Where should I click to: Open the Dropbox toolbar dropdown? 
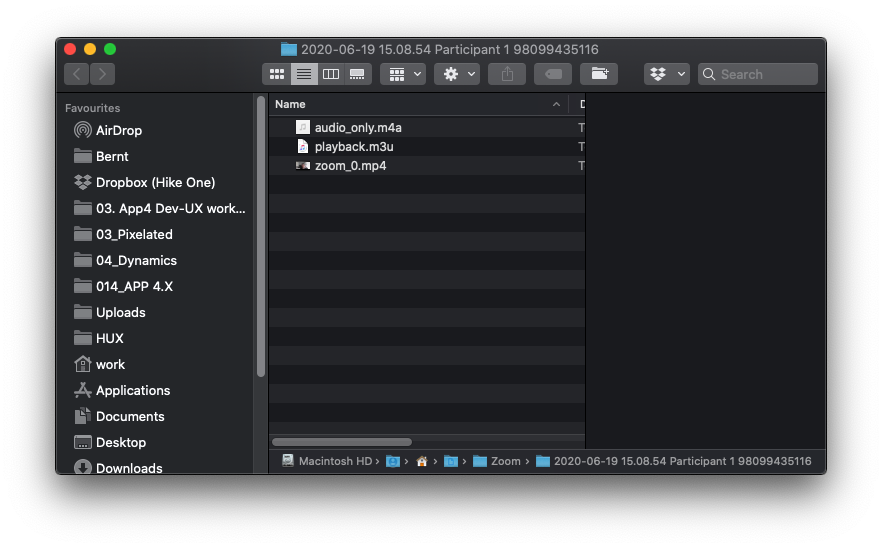click(667, 74)
